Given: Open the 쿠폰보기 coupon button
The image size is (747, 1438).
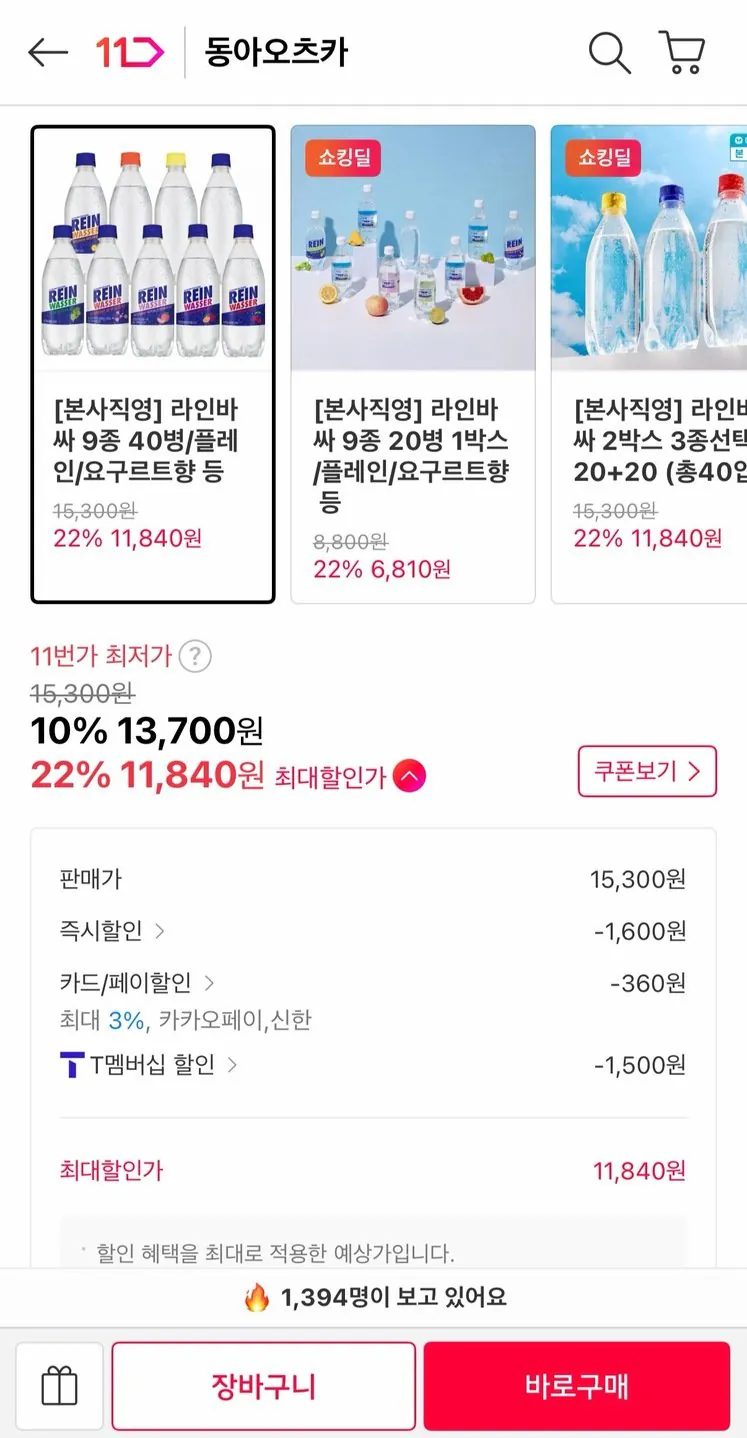Looking at the screenshot, I should click(647, 771).
